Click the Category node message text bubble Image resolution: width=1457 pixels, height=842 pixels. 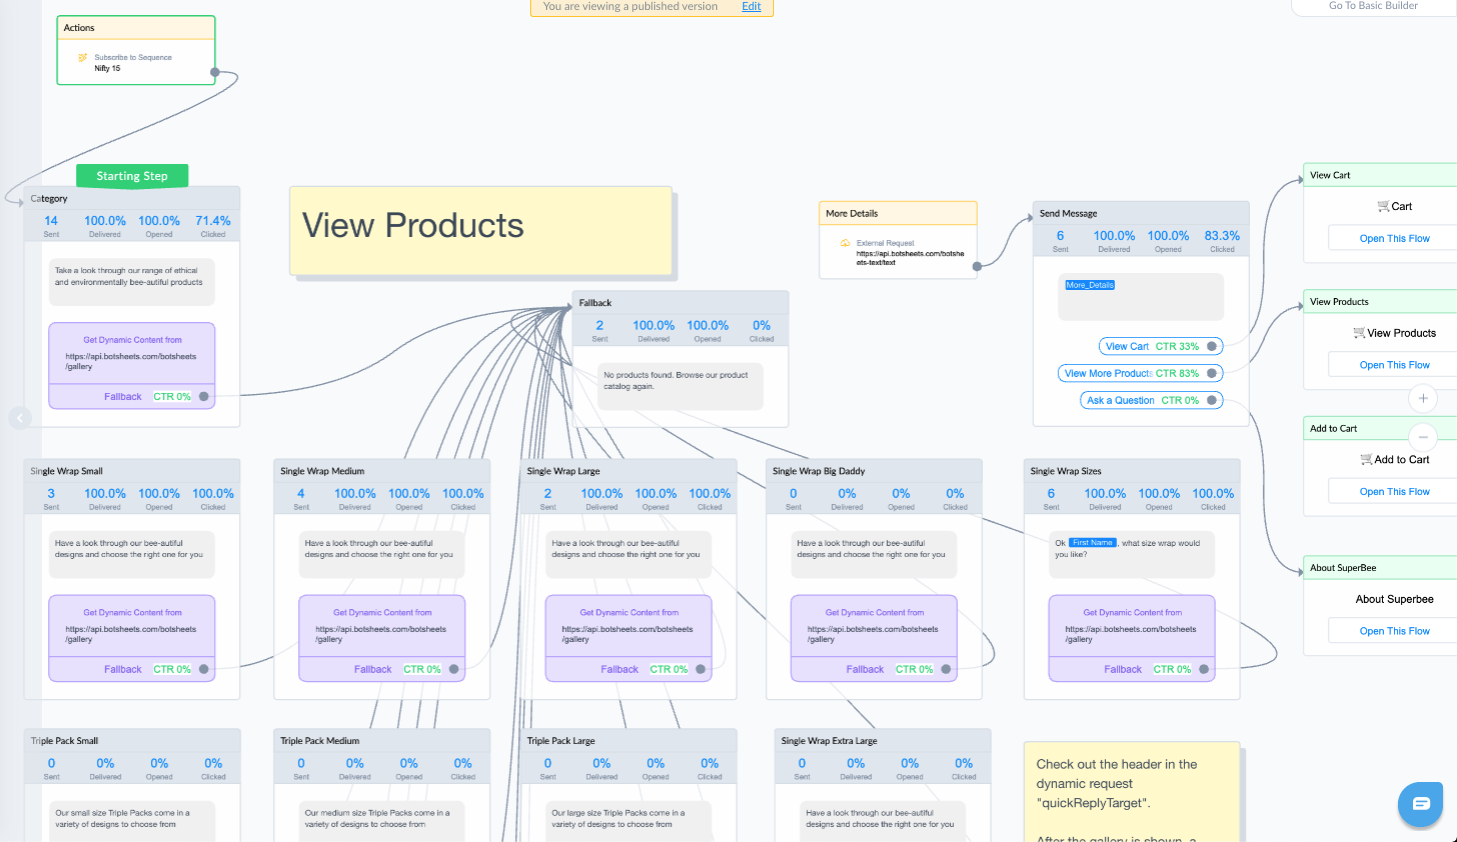point(132,283)
